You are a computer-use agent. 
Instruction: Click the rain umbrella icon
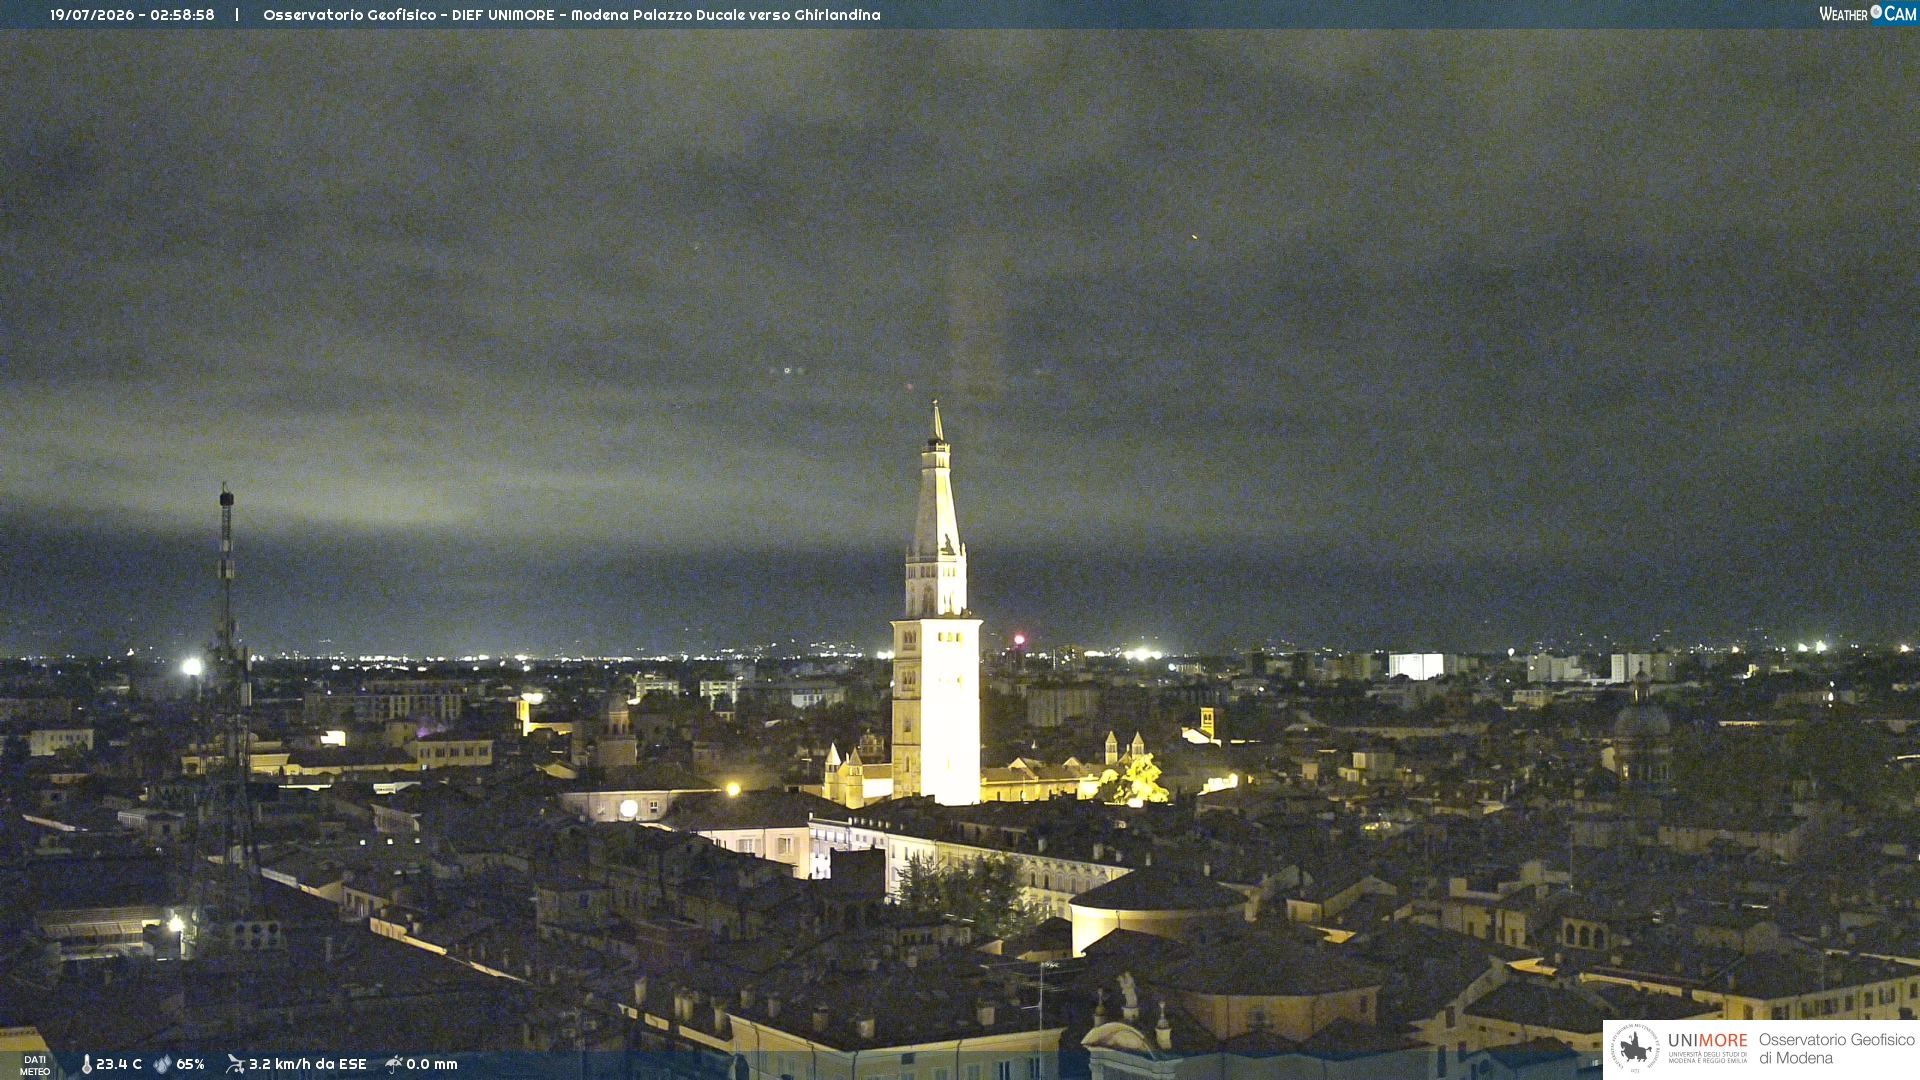pyautogui.click(x=394, y=1064)
